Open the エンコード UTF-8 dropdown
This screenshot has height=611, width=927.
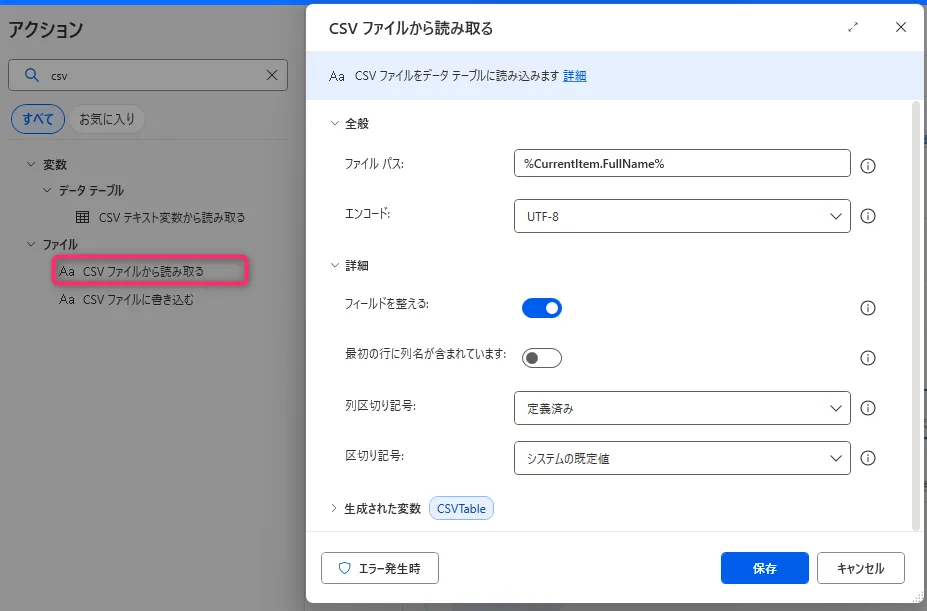[x=681, y=216]
